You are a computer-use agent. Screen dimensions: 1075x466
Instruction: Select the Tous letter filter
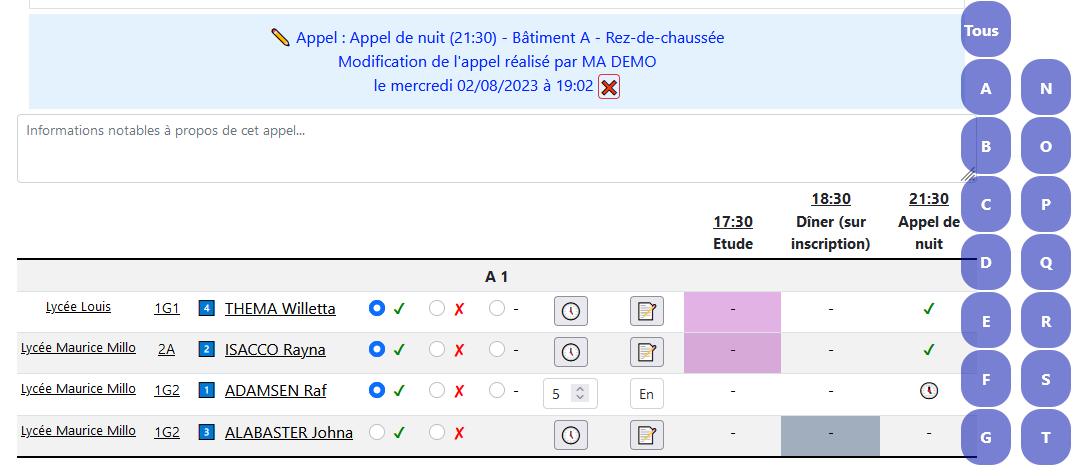tap(985, 30)
